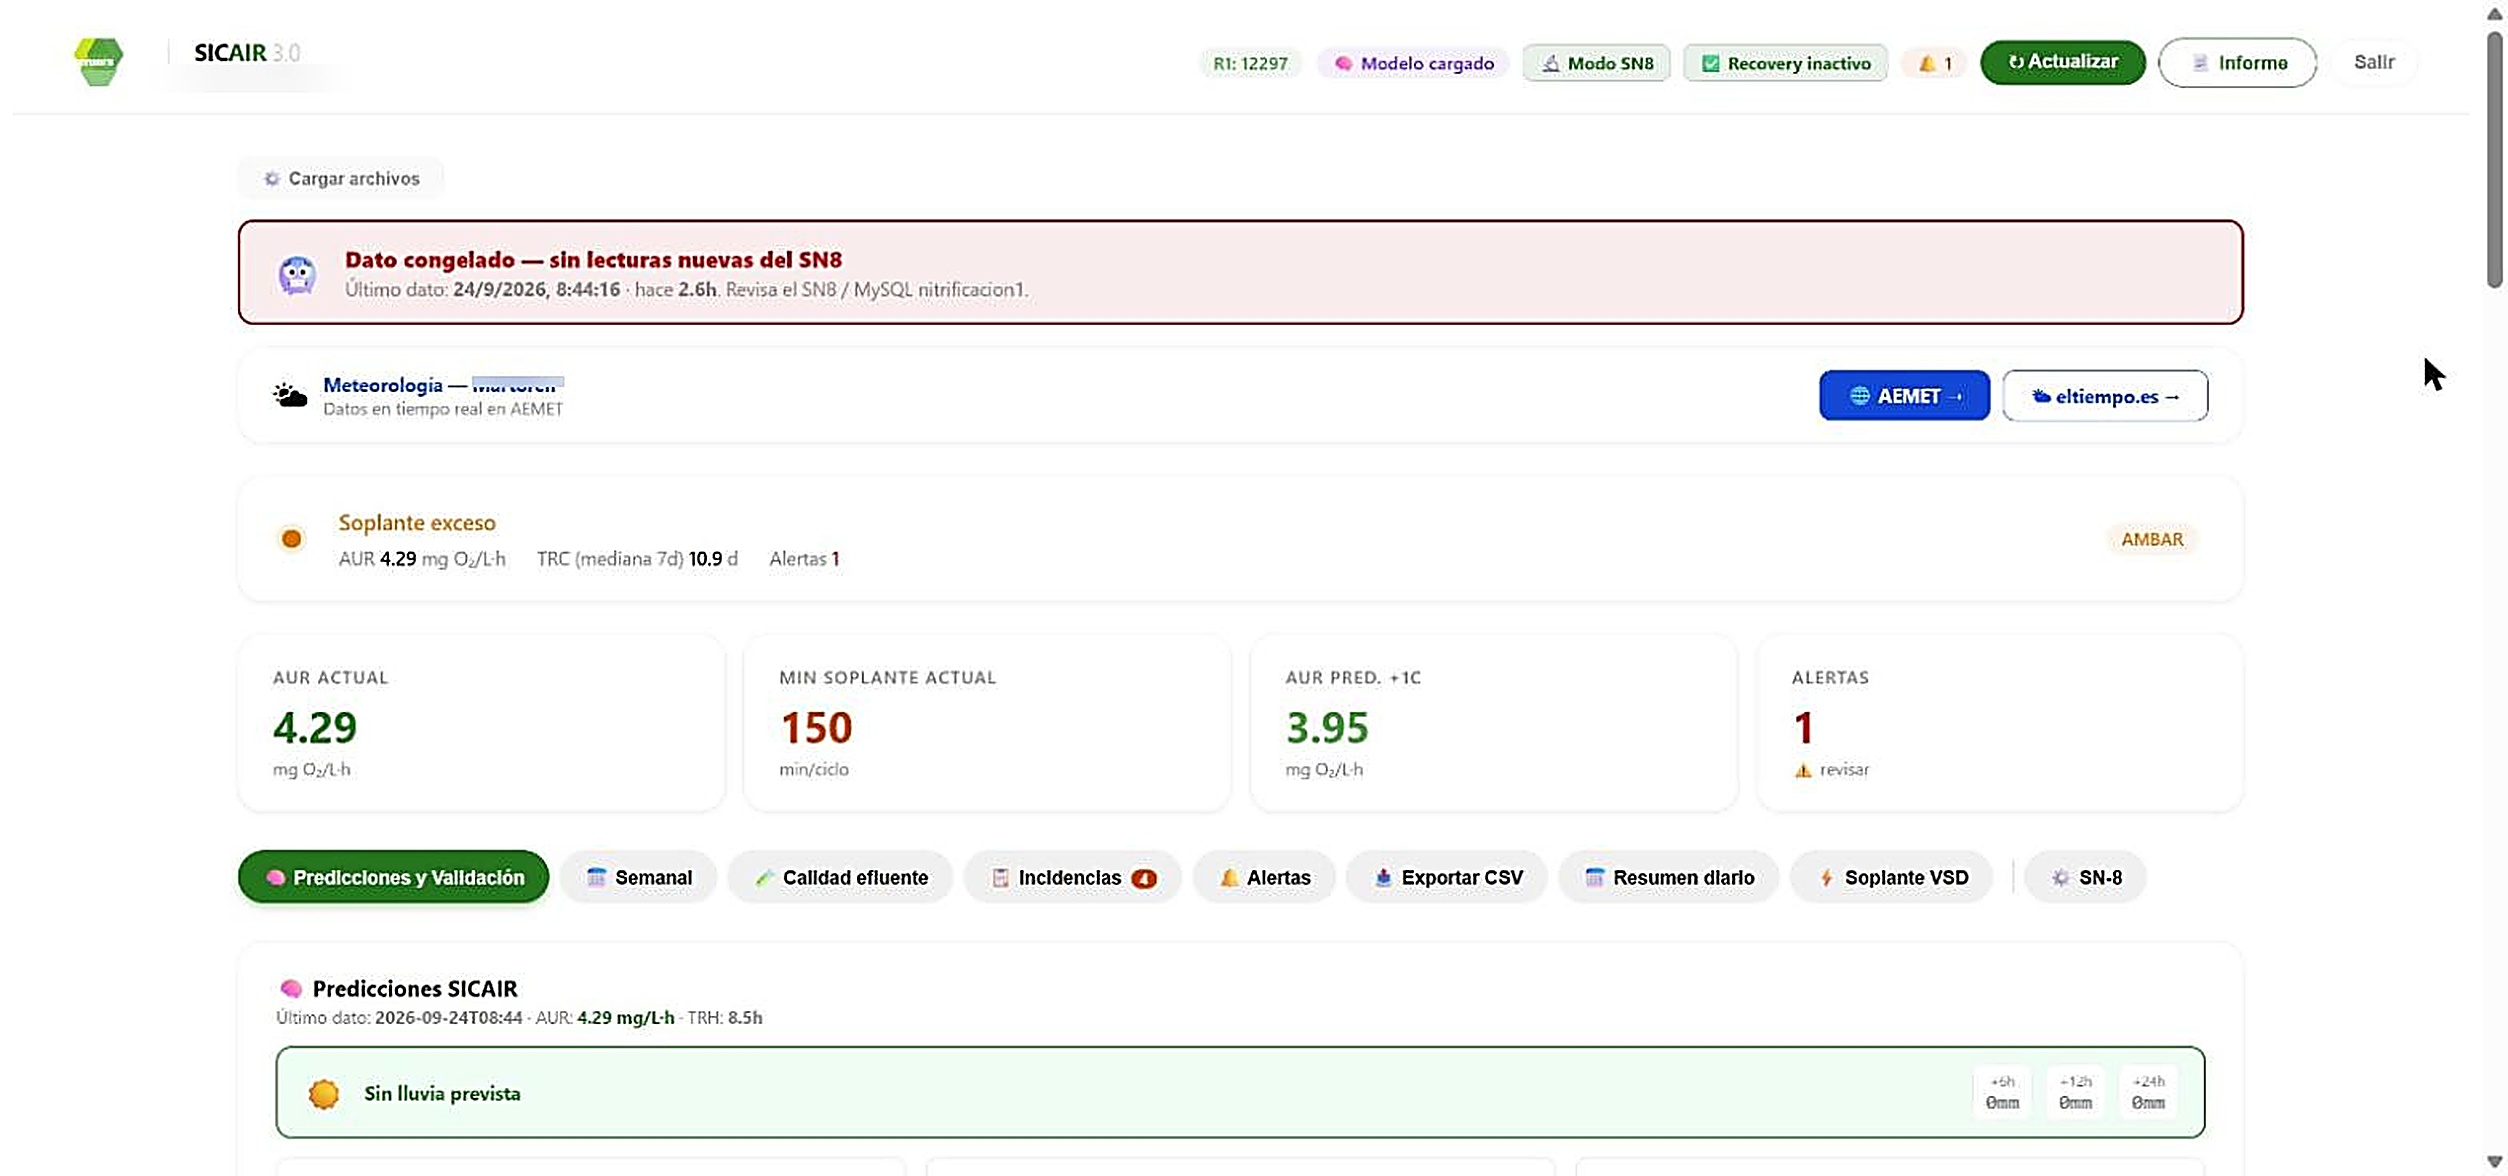
Task: Click the orange status dot next to Soplante exceso
Action: pos(291,539)
